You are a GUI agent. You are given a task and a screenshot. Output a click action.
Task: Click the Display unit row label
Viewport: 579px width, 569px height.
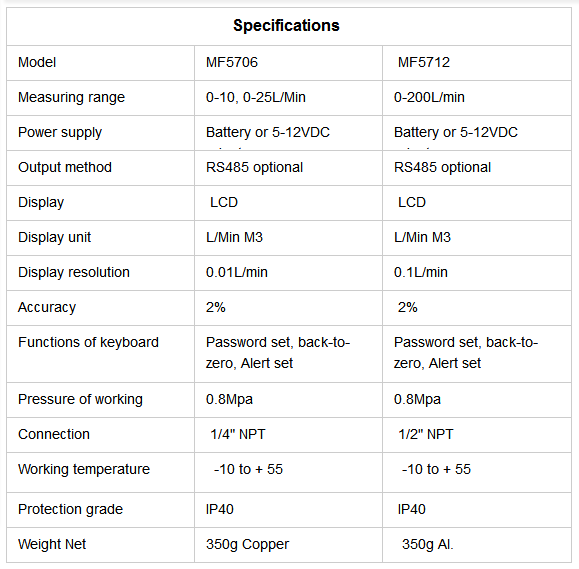tap(54, 237)
